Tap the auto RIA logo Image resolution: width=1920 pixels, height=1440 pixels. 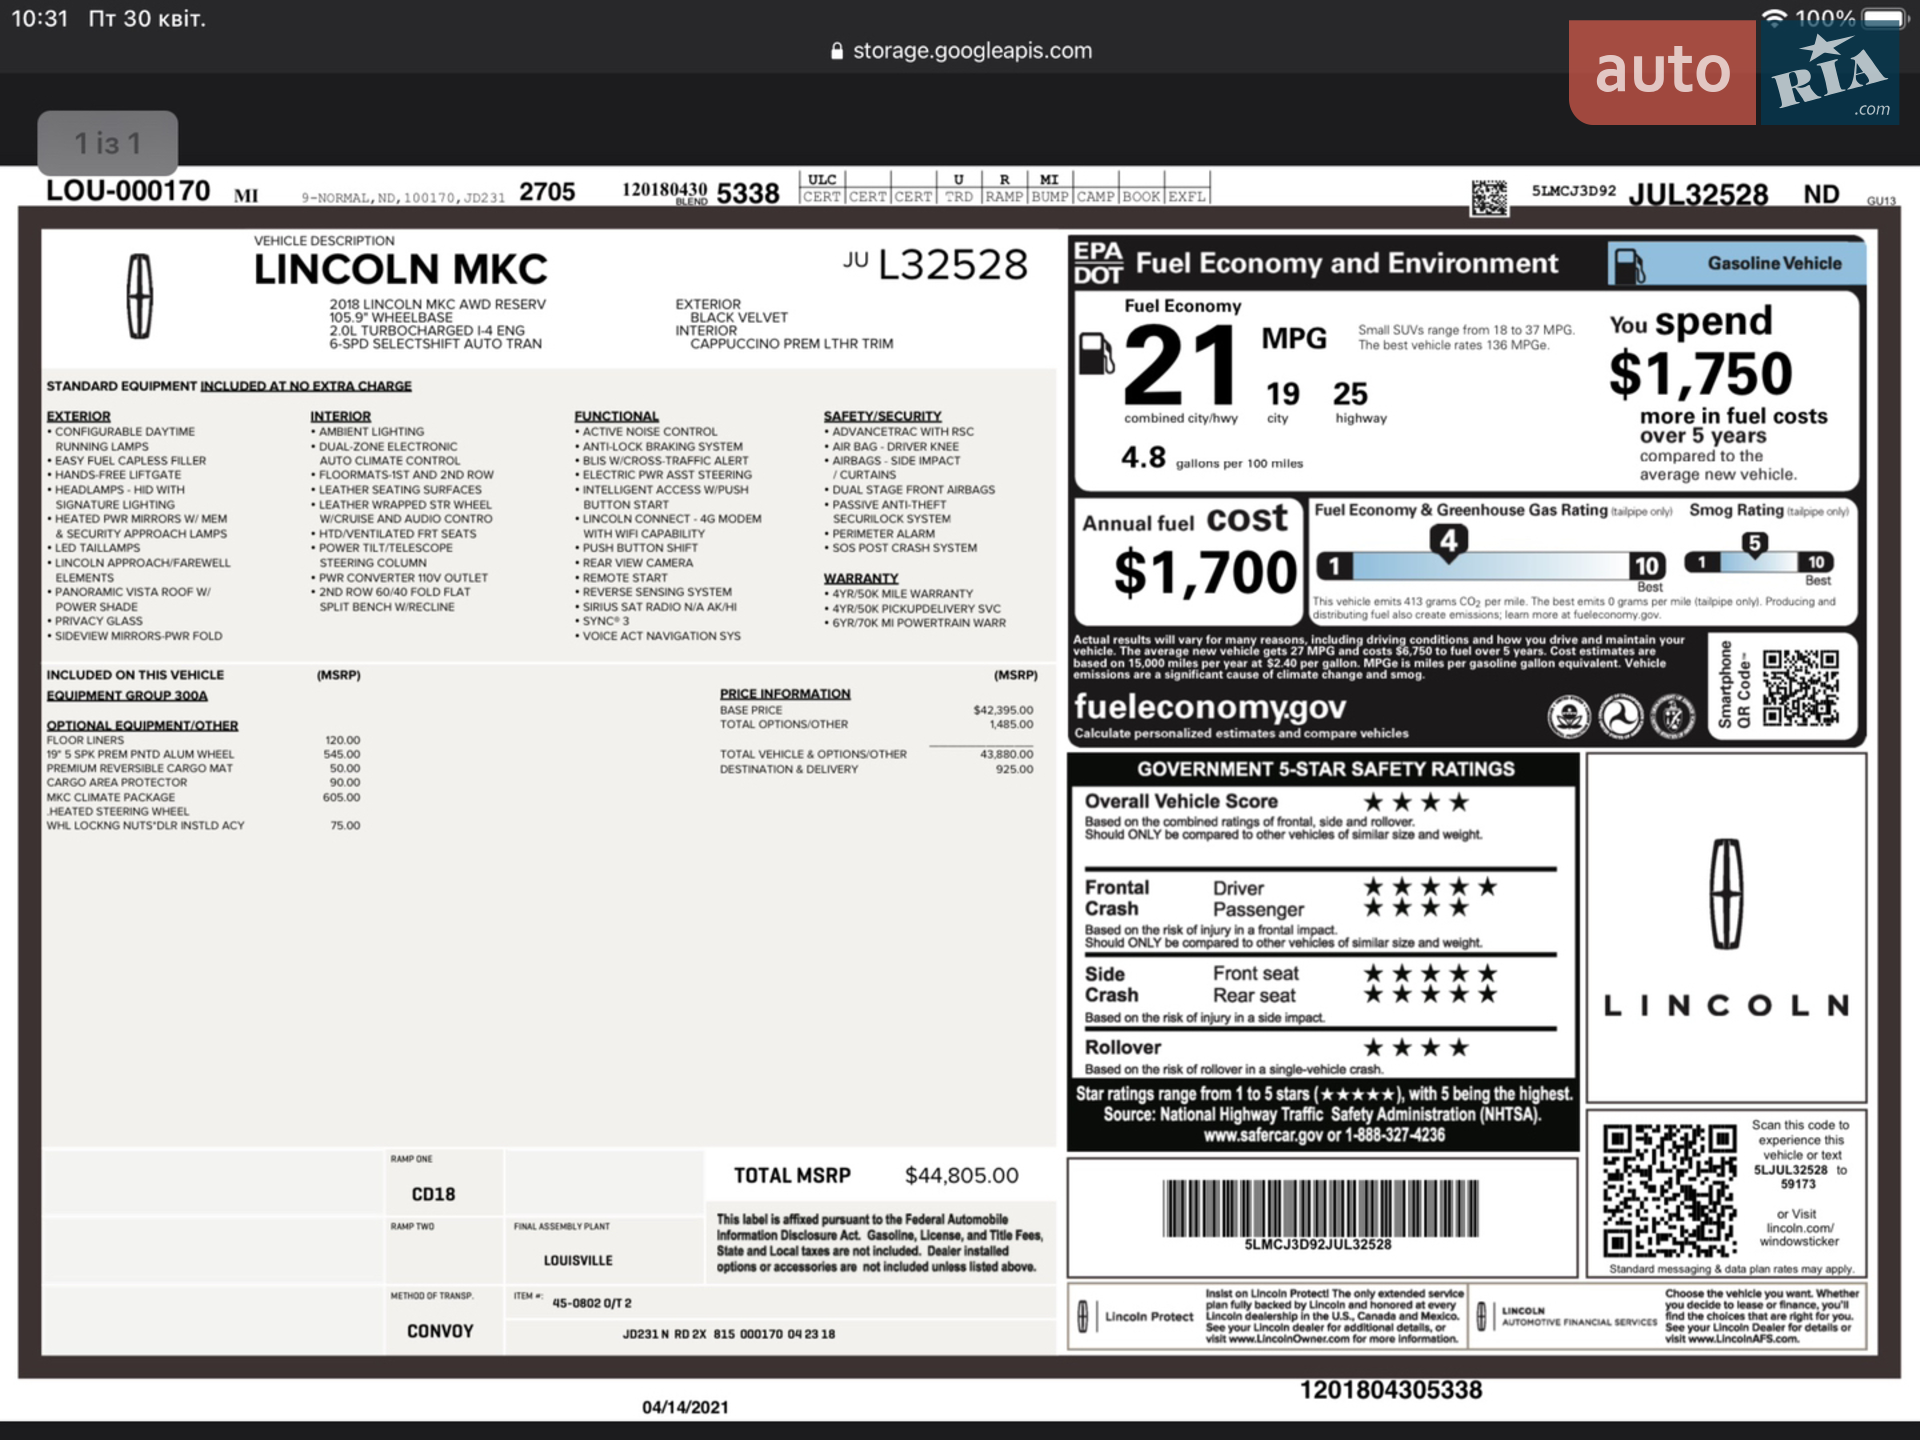coord(1735,72)
